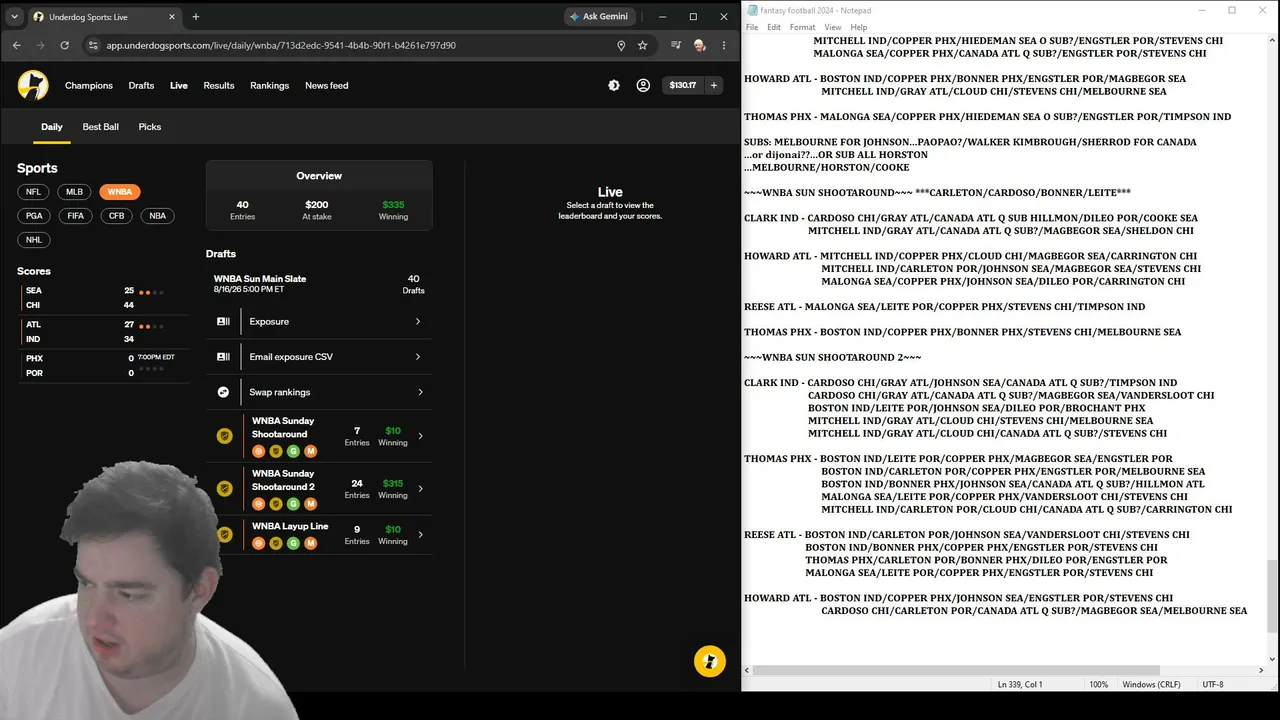Select the NBA sport chip

(x=158, y=216)
